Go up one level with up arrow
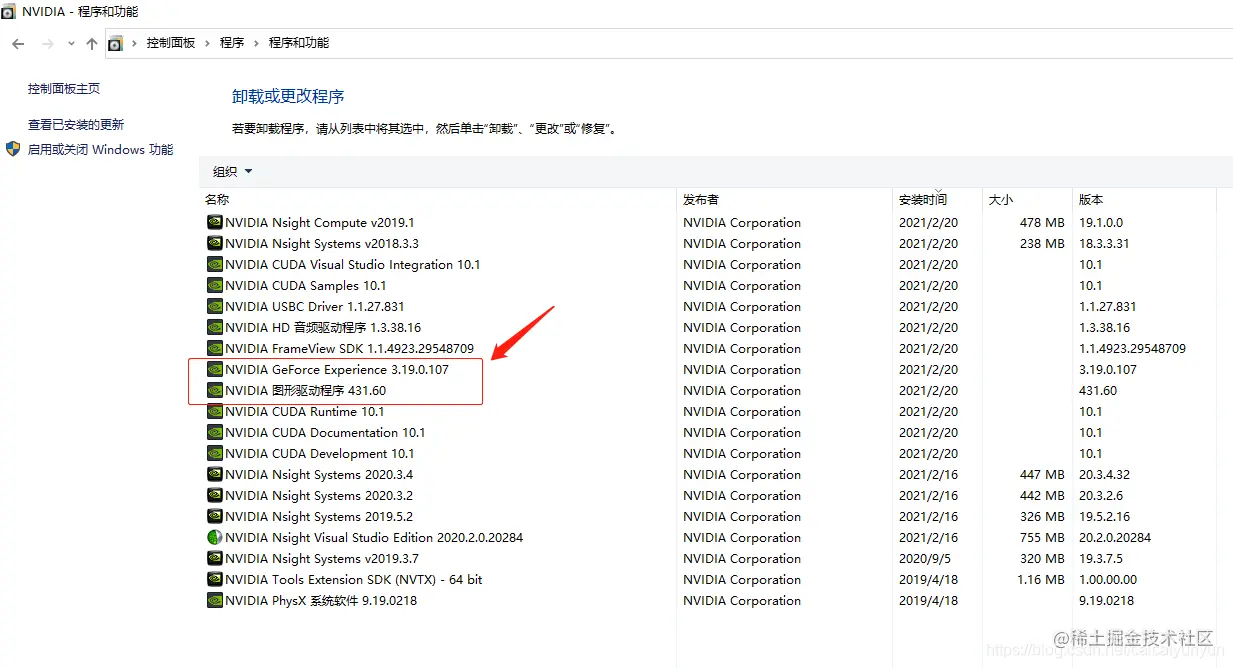 click(92, 43)
